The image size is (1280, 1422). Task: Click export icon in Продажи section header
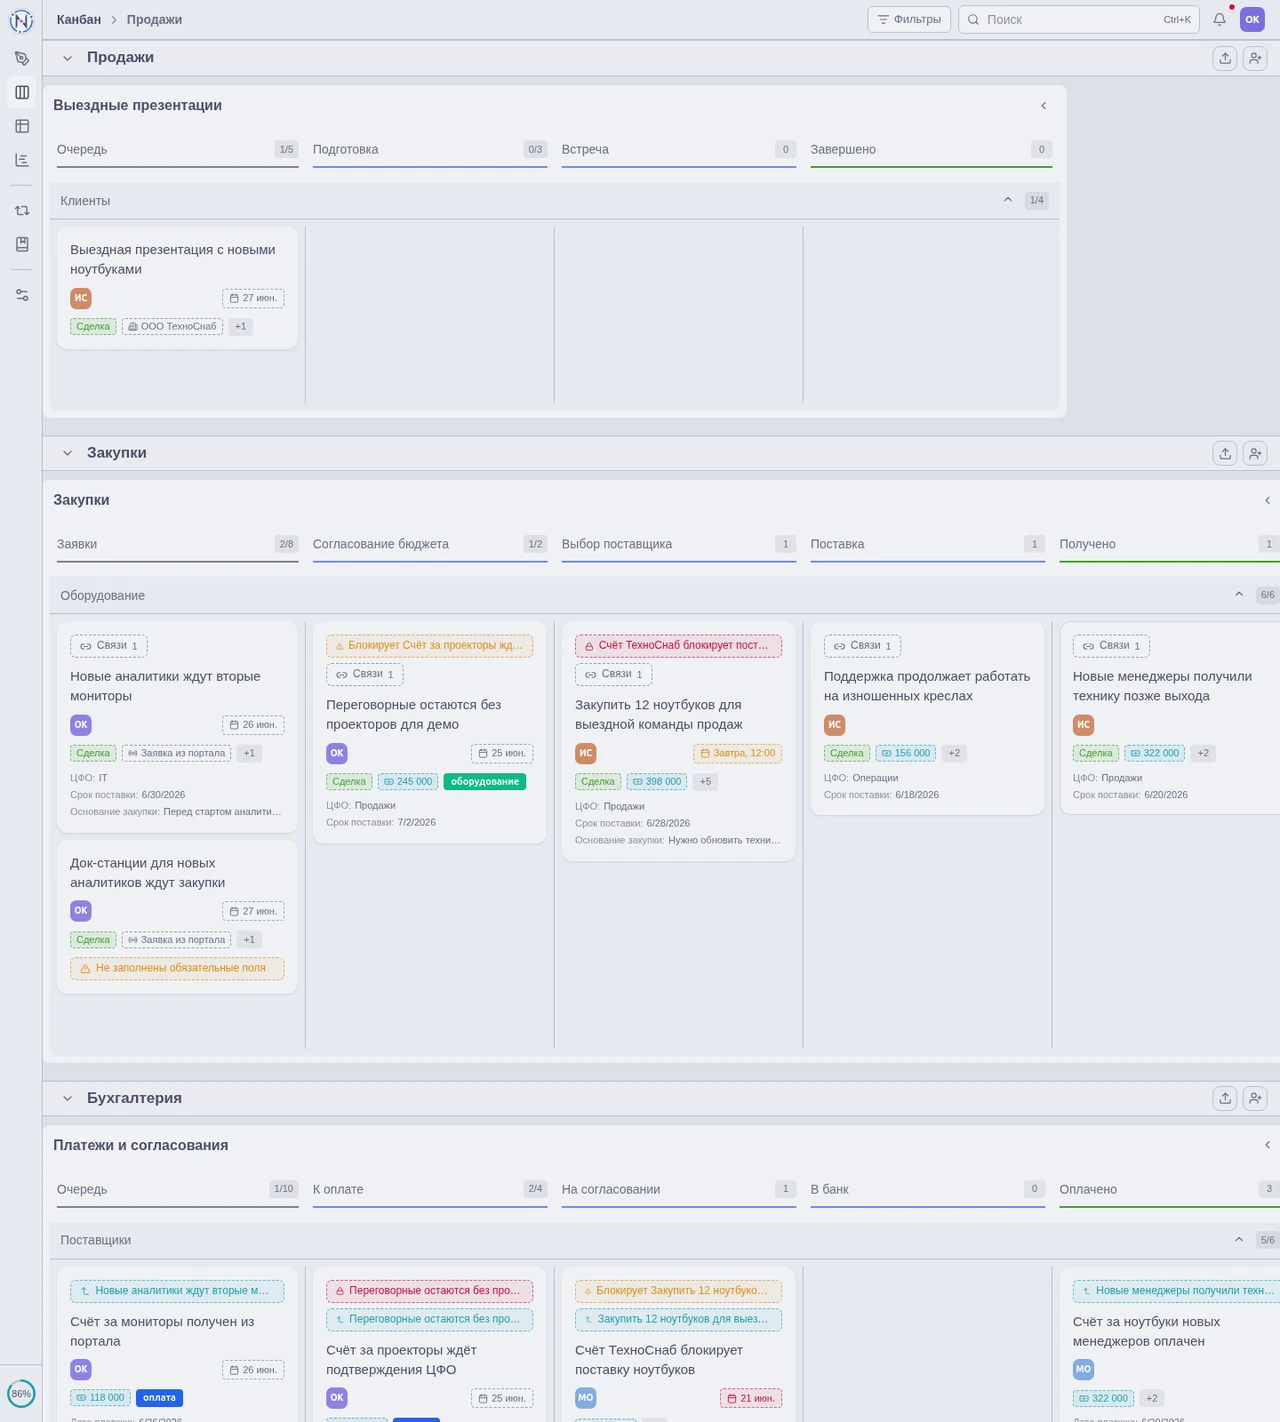(1225, 58)
